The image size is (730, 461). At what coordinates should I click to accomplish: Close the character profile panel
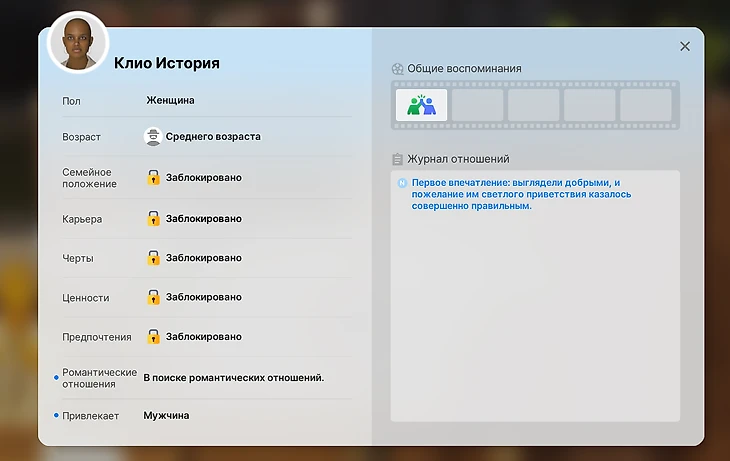tap(685, 46)
